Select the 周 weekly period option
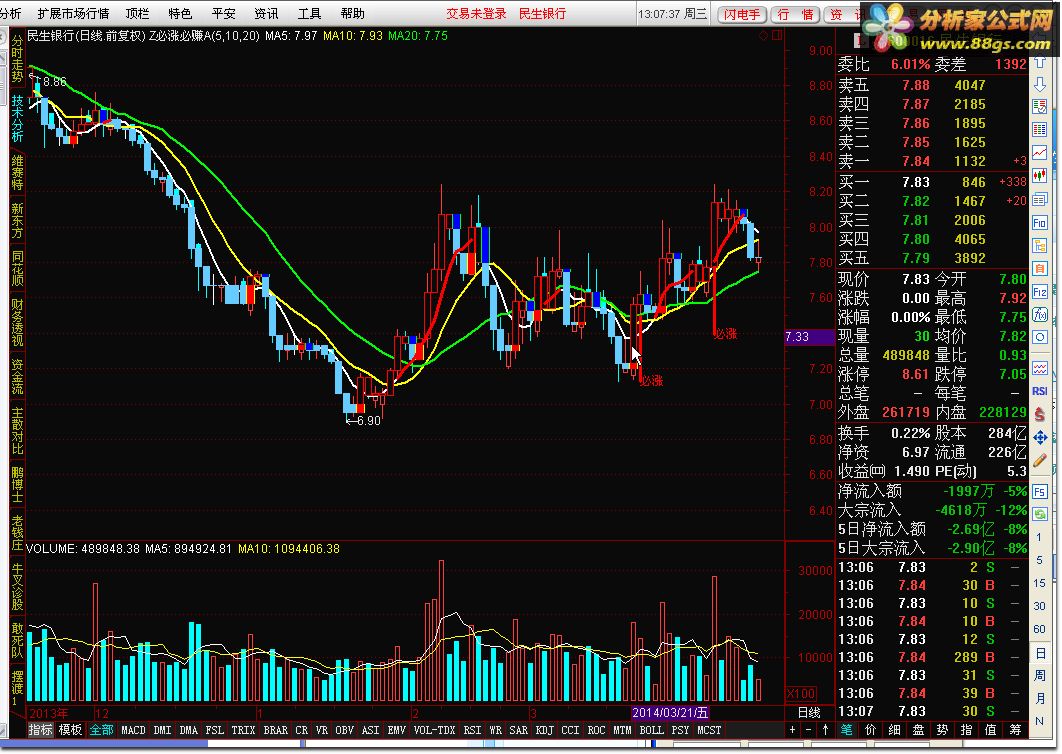The height and width of the screenshot is (754, 1062). (1040, 676)
